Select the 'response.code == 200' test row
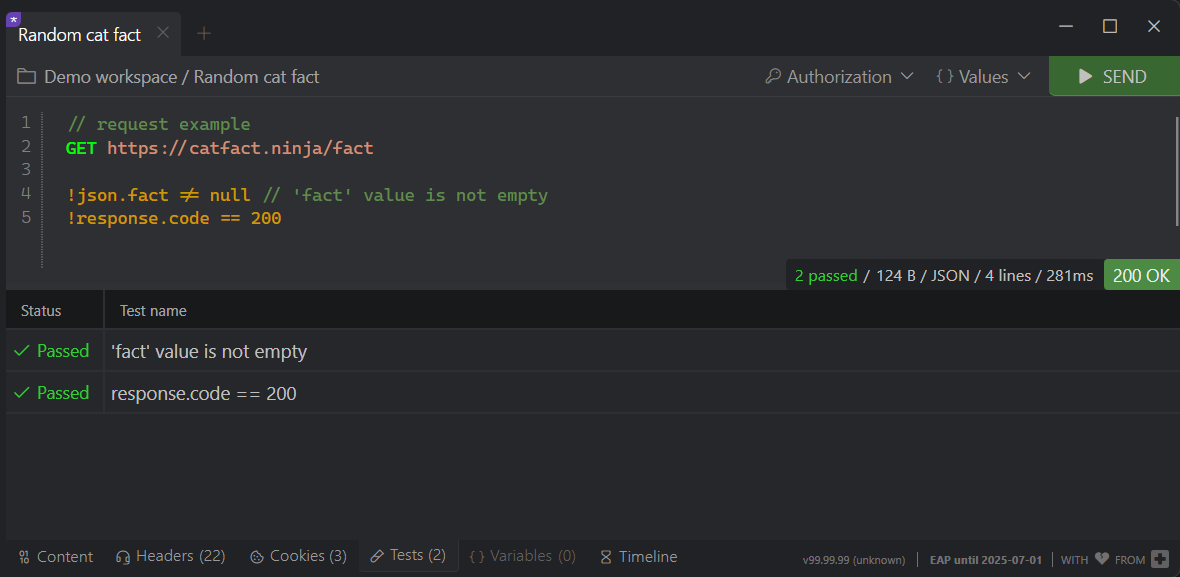Screen dimensions: 1180x577 (593, 393)
